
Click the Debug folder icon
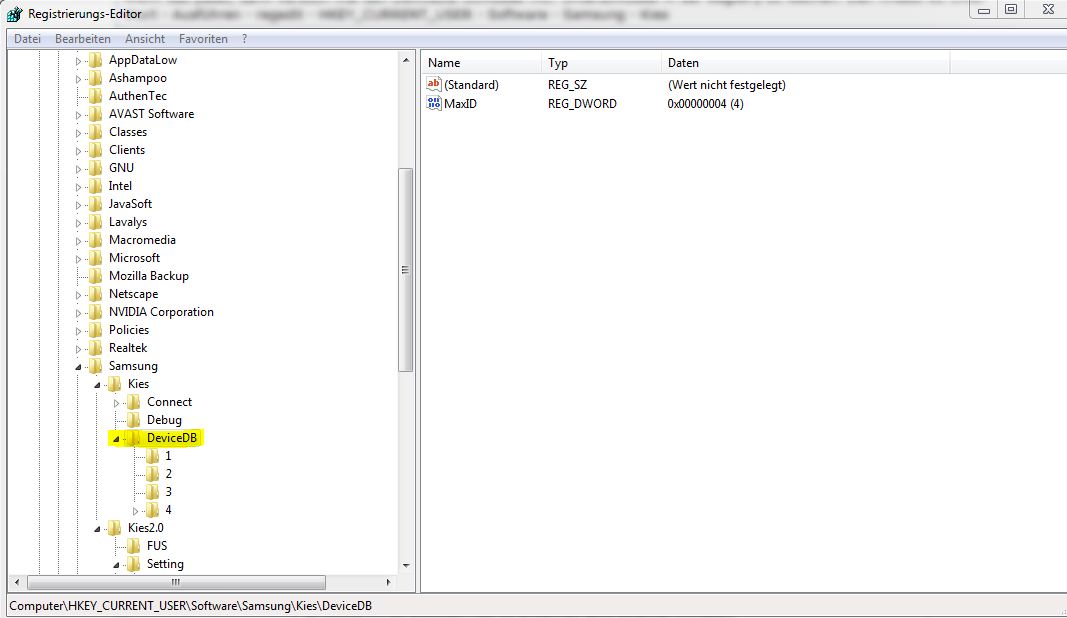[x=134, y=420]
